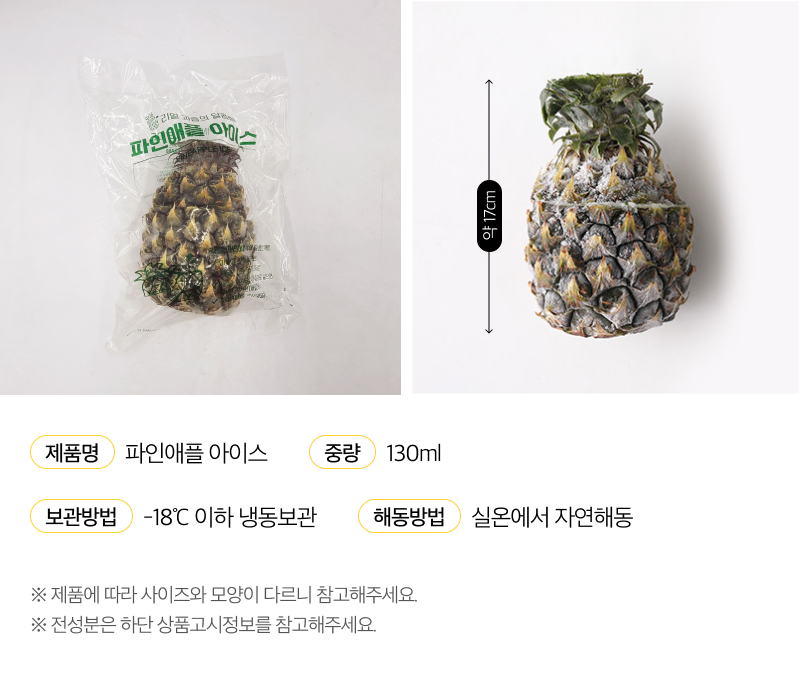Click the 약 17cm height label
This screenshot has width=800, height=683.
click(x=489, y=216)
